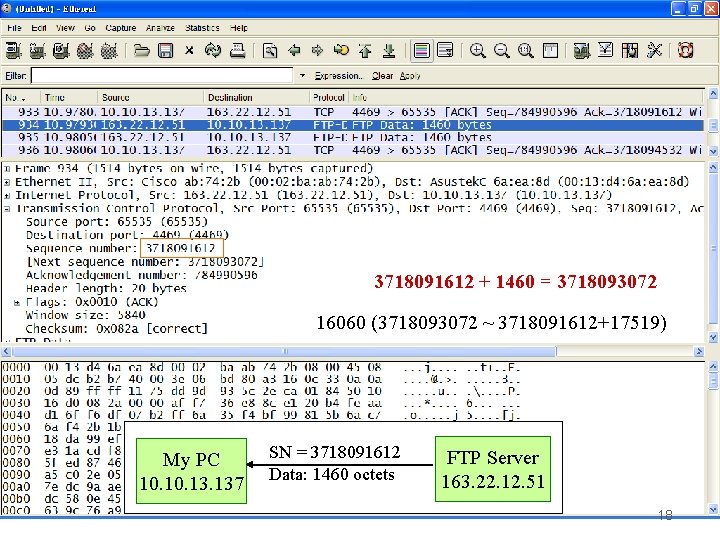This screenshot has height=540, width=720.
Task: Expand the Ethernet II tree node
Action: coord(7,182)
